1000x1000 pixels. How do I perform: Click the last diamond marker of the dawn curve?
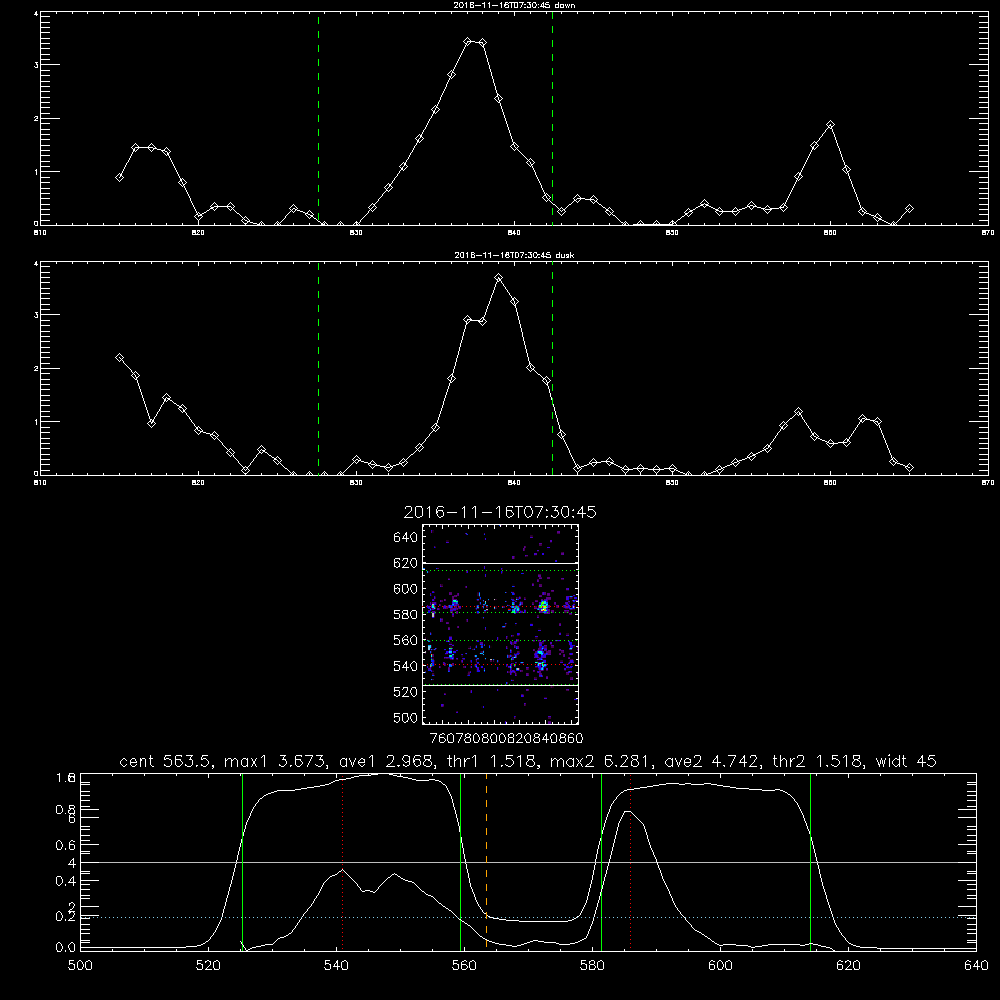pyautogui.click(x=909, y=209)
